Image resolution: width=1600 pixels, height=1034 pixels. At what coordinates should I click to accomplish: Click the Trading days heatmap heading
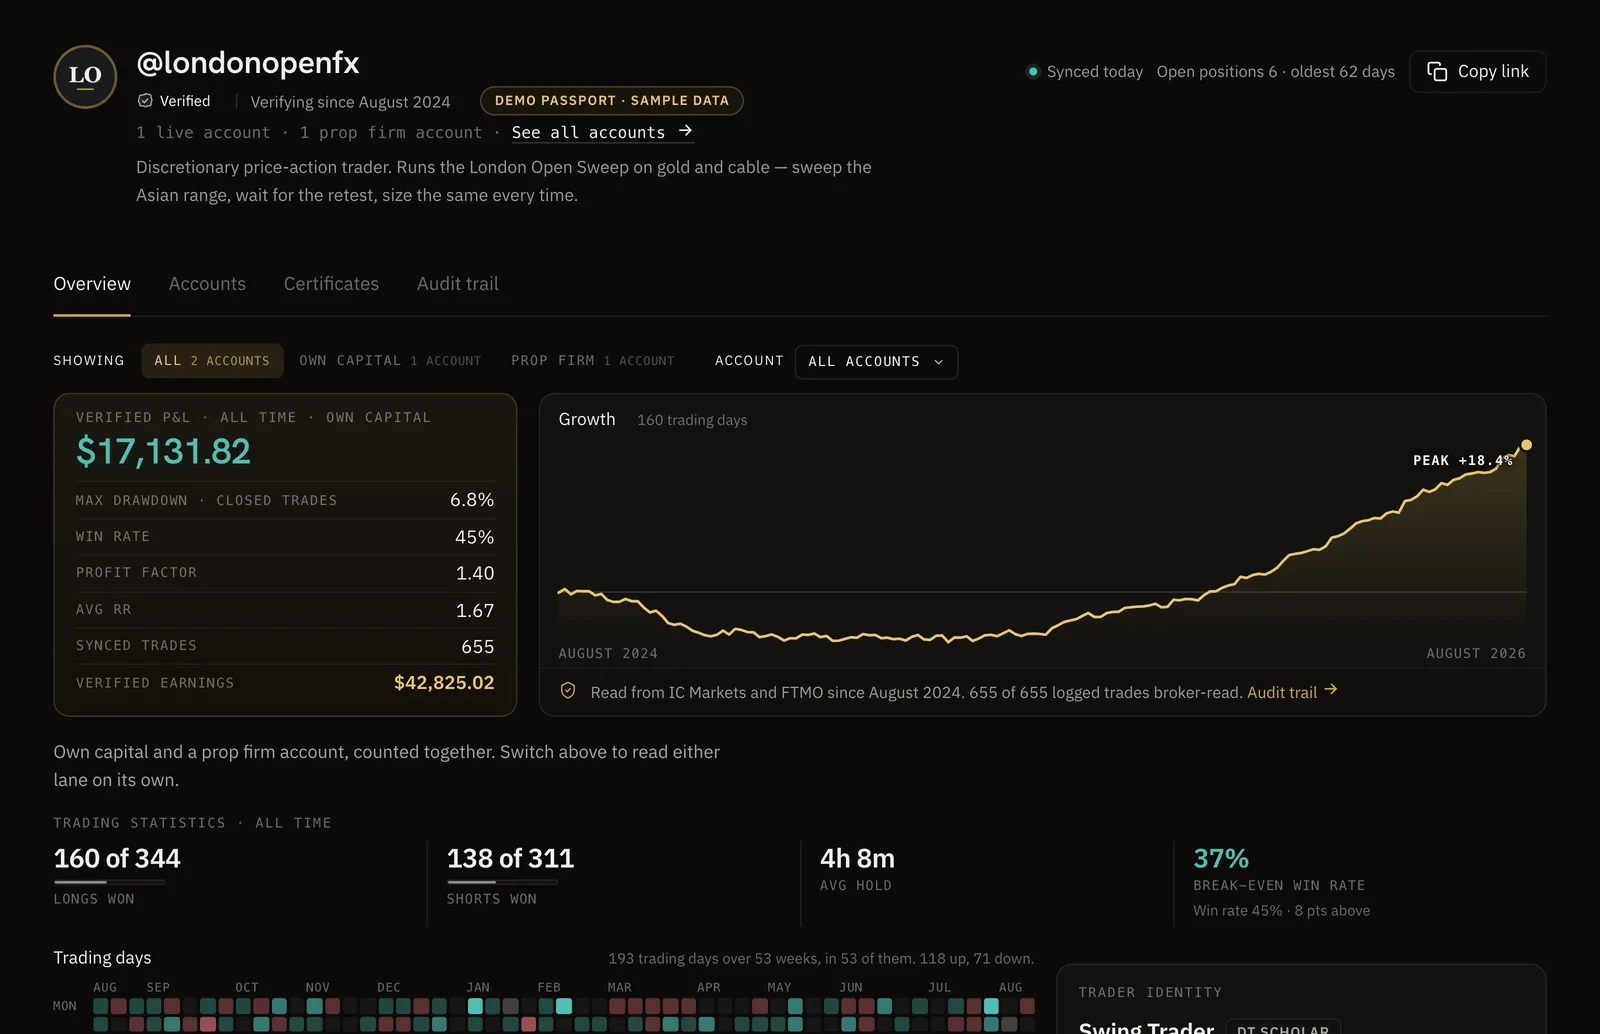pyautogui.click(x=102, y=958)
